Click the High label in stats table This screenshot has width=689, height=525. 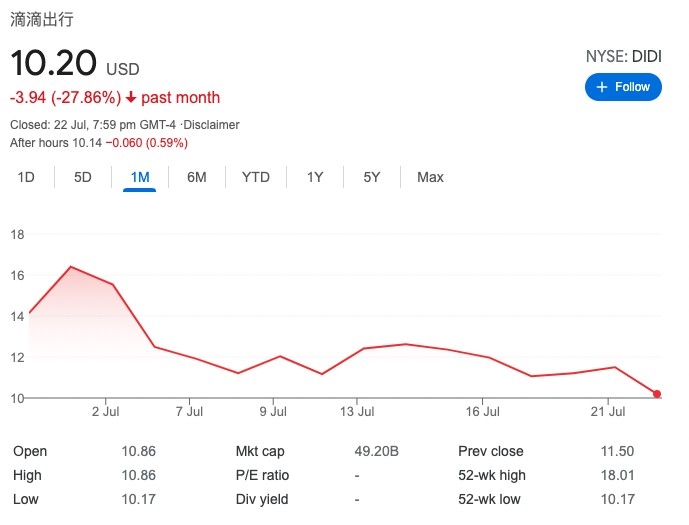(x=27, y=475)
